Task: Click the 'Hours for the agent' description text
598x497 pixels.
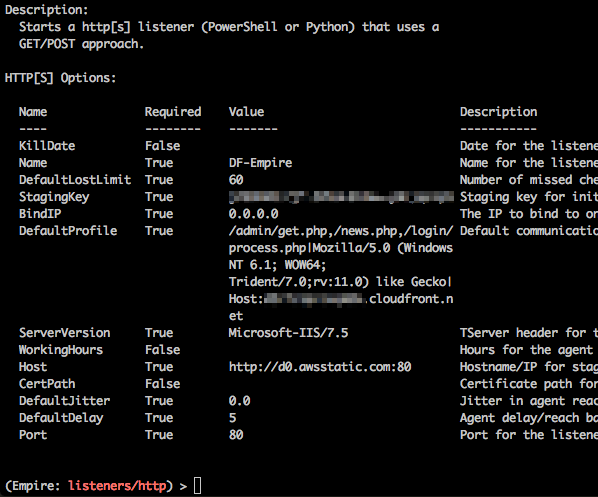Action: click(x=526, y=350)
